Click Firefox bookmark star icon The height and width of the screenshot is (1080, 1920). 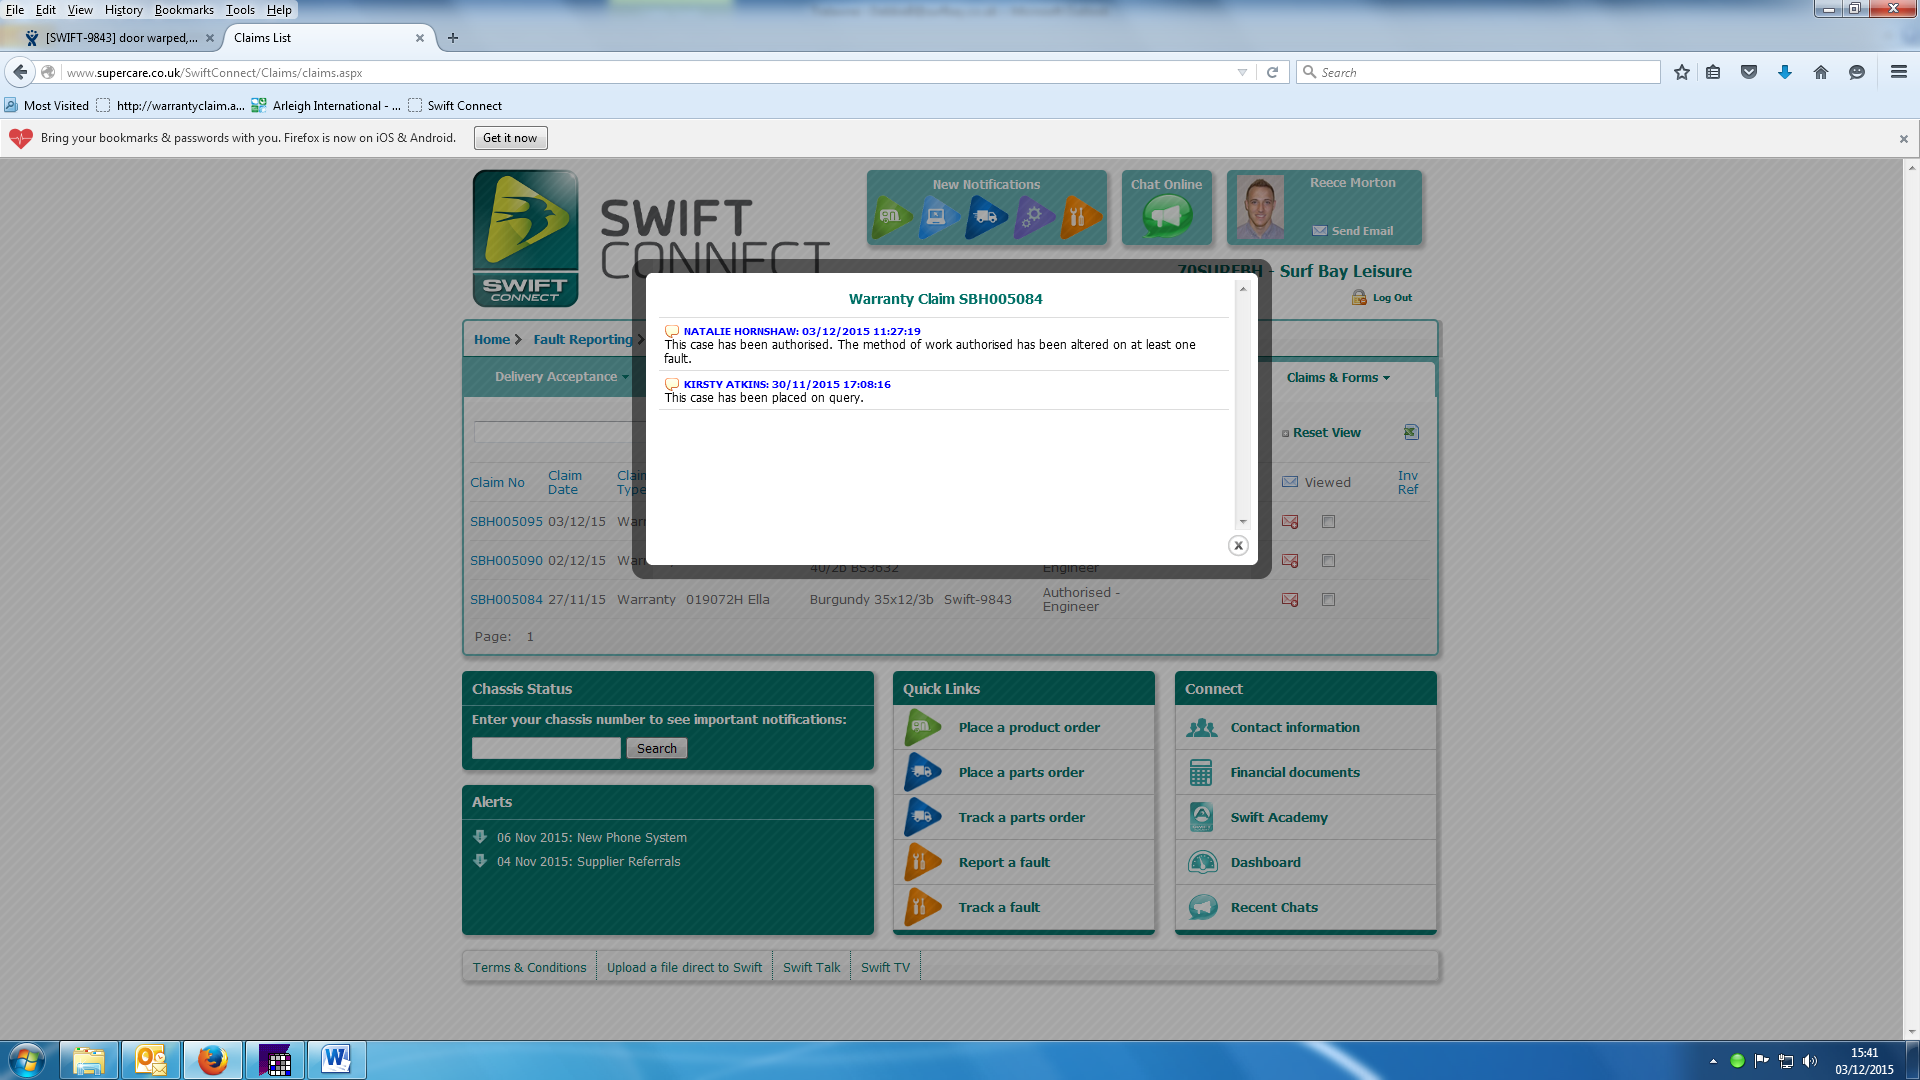[x=1682, y=72]
